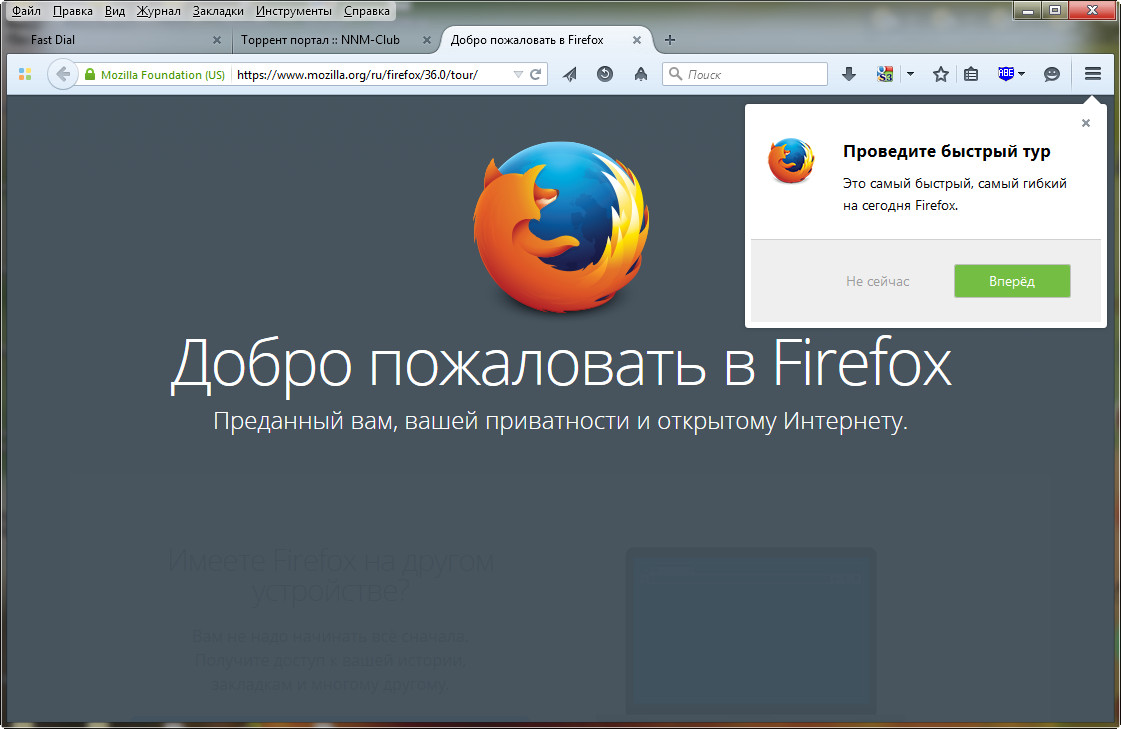Minimize the Firefox window
This screenshot has height=729, width=1121.
(x=1027, y=10)
